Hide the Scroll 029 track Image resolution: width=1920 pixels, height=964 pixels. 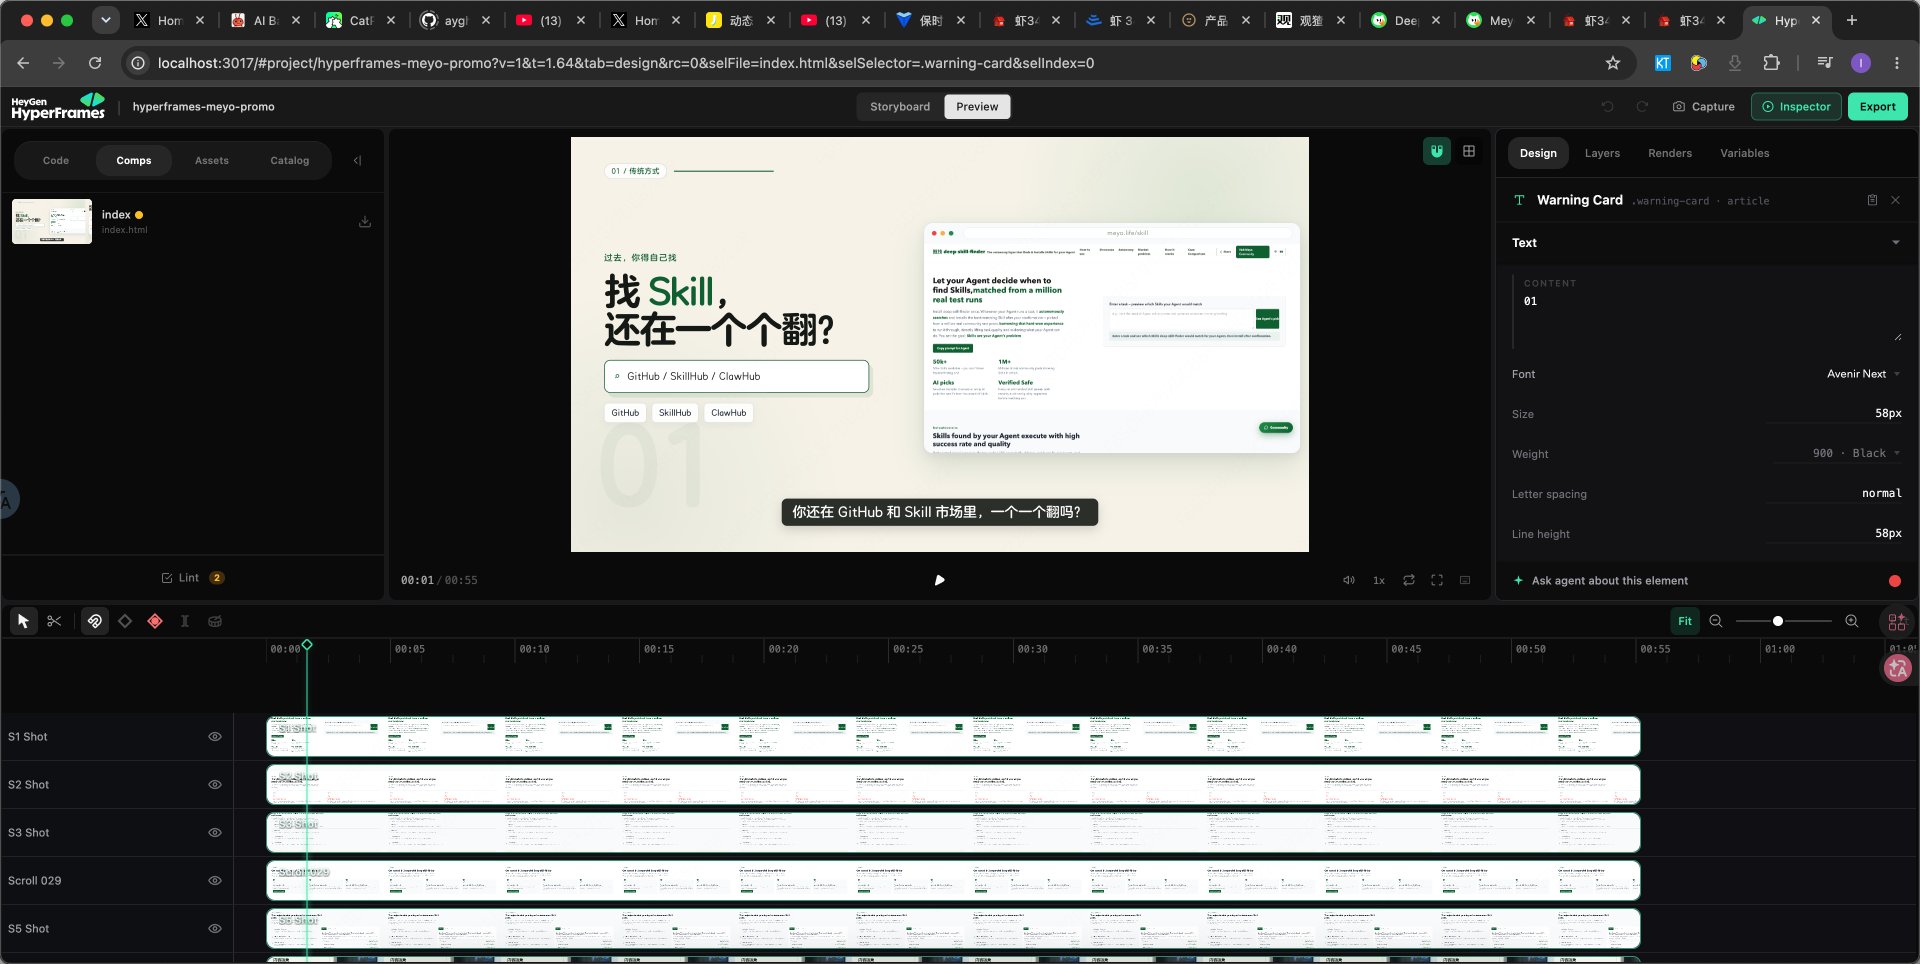215,881
